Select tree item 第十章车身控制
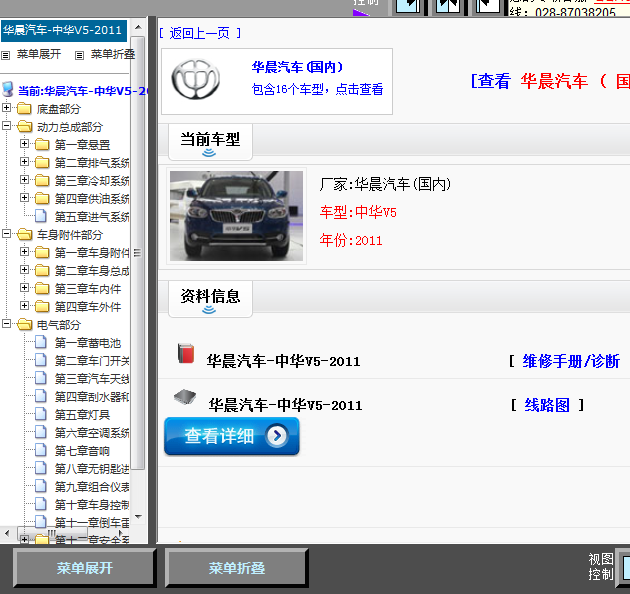This screenshot has width=630, height=594. [92, 505]
